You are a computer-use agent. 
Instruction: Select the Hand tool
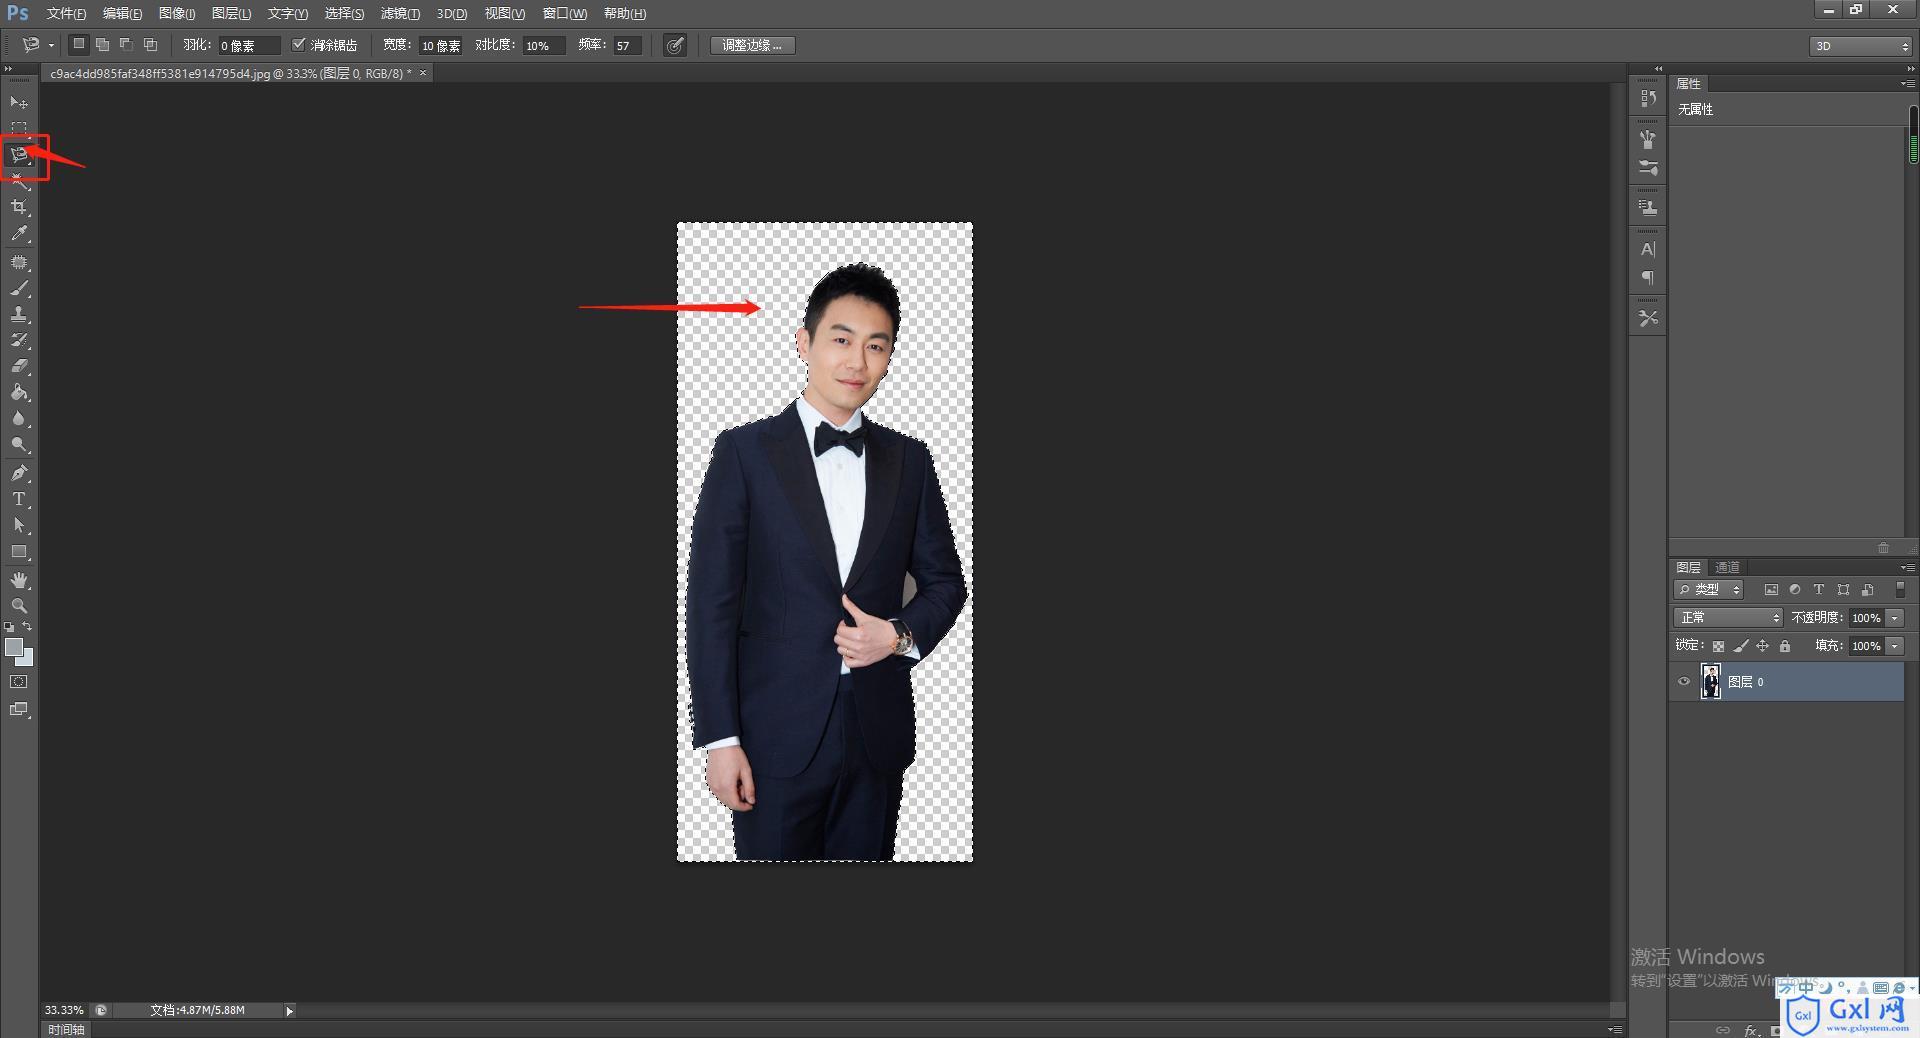click(19, 580)
